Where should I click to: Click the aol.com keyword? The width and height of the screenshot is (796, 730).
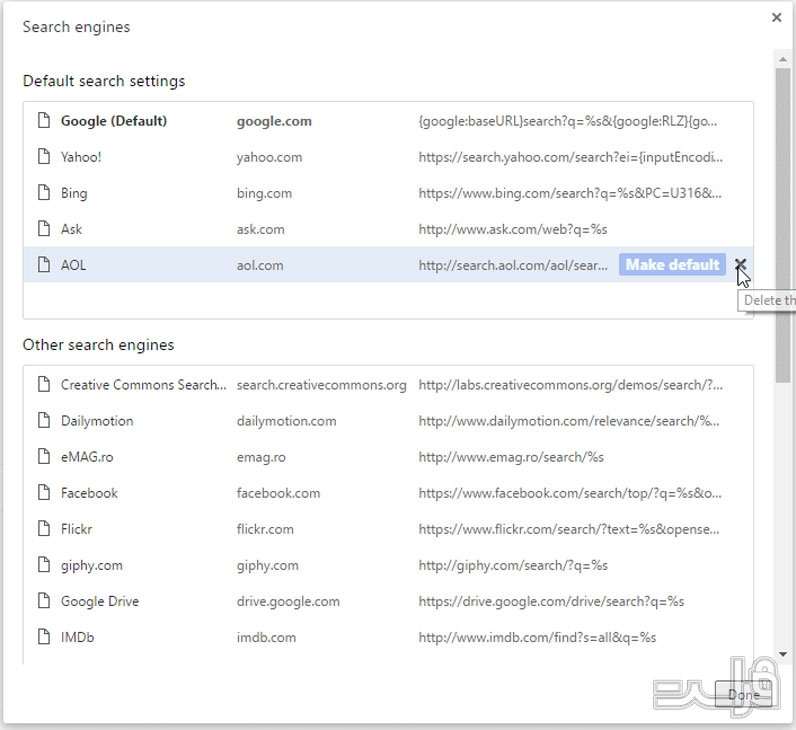tap(260, 266)
